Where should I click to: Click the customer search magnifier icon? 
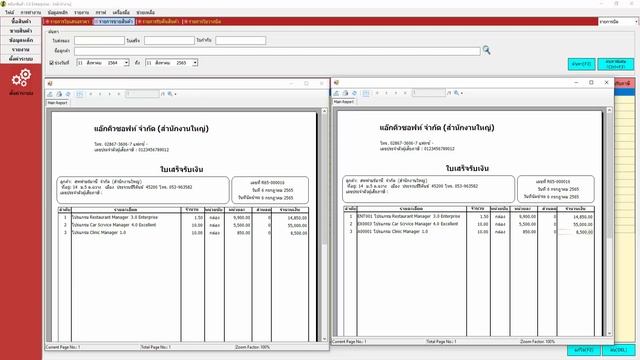pyautogui.click(x=486, y=50)
